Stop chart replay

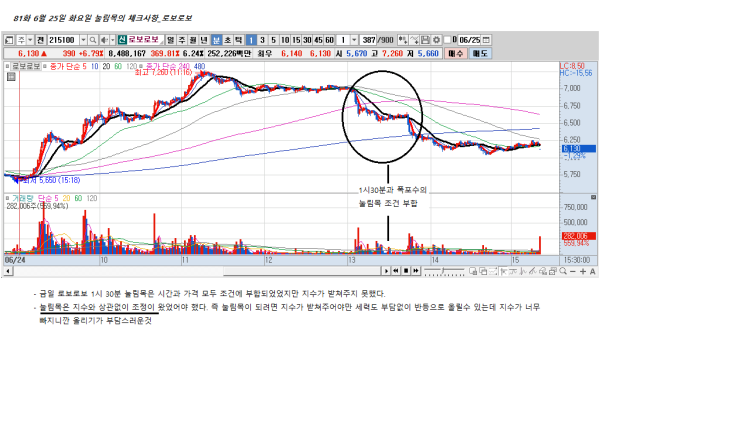[x=406, y=271]
